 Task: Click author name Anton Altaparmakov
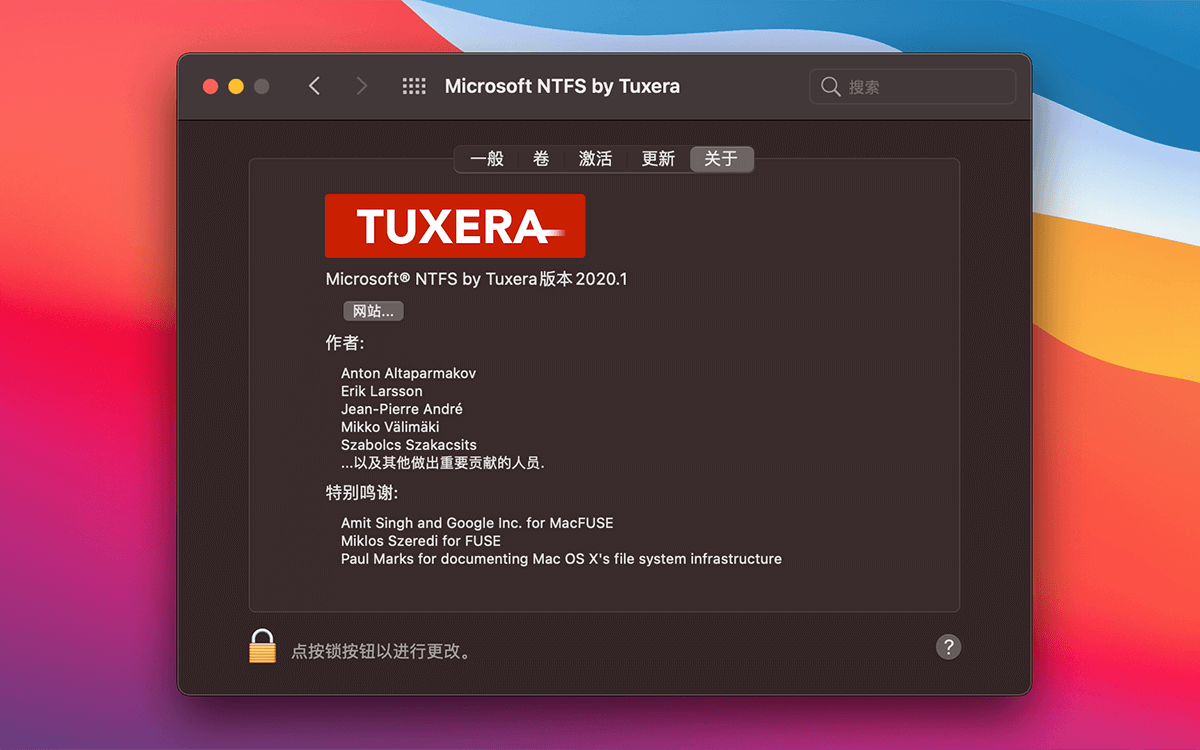click(x=408, y=373)
